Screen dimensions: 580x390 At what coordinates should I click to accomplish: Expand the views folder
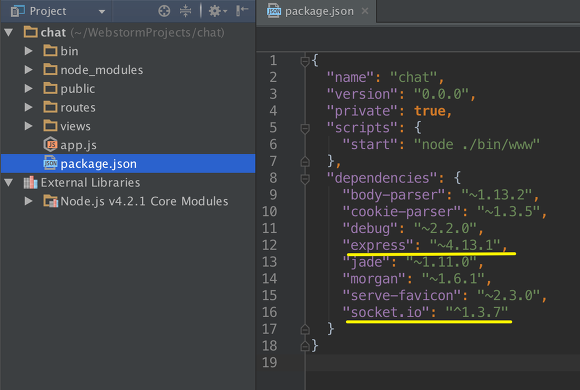pos(28,126)
